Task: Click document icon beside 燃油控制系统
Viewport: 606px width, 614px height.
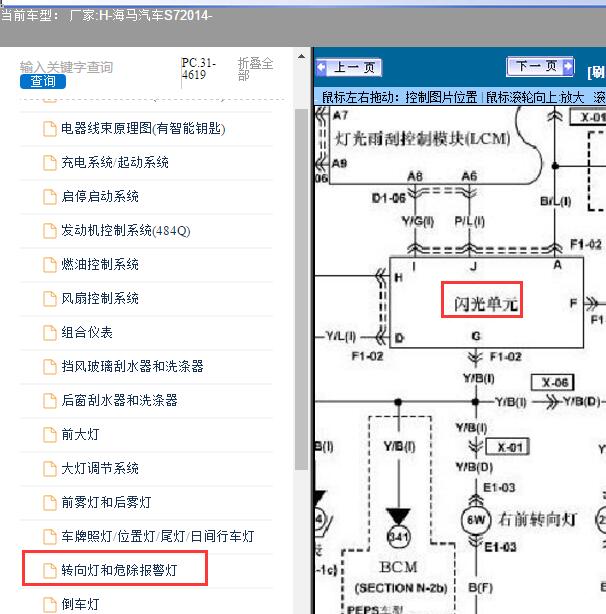Action: (x=50, y=265)
